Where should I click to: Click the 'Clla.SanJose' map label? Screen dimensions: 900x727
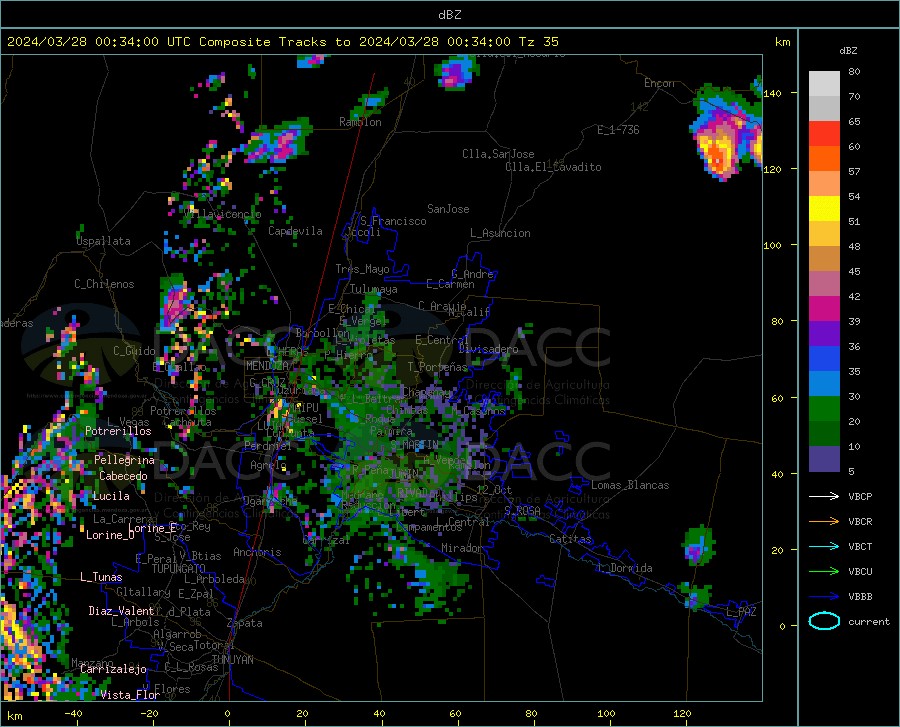[498, 154]
